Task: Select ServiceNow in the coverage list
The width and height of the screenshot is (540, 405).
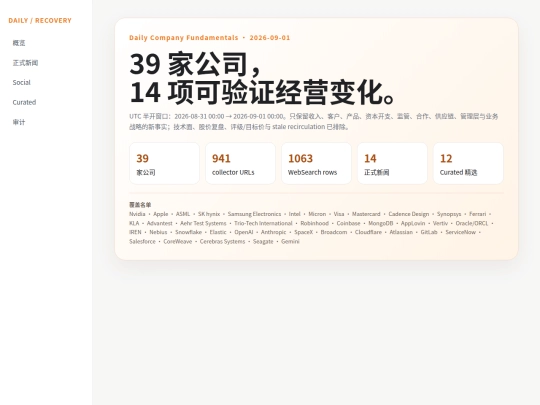Action: pyautogui.click(x=460, y=232)
